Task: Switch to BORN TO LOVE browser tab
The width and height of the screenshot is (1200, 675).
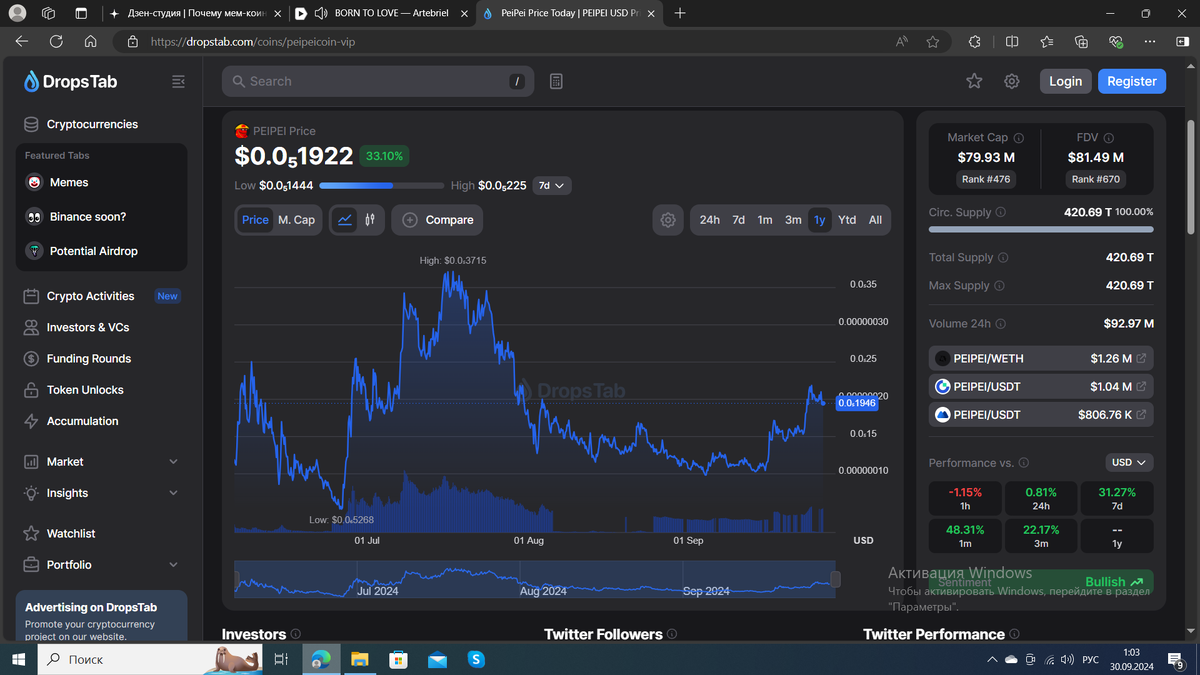Action: tap(380, 14)
